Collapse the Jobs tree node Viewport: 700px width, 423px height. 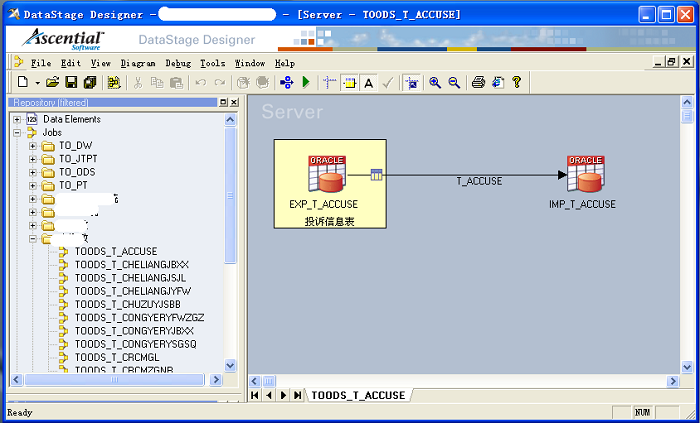(x=17, y=133)
